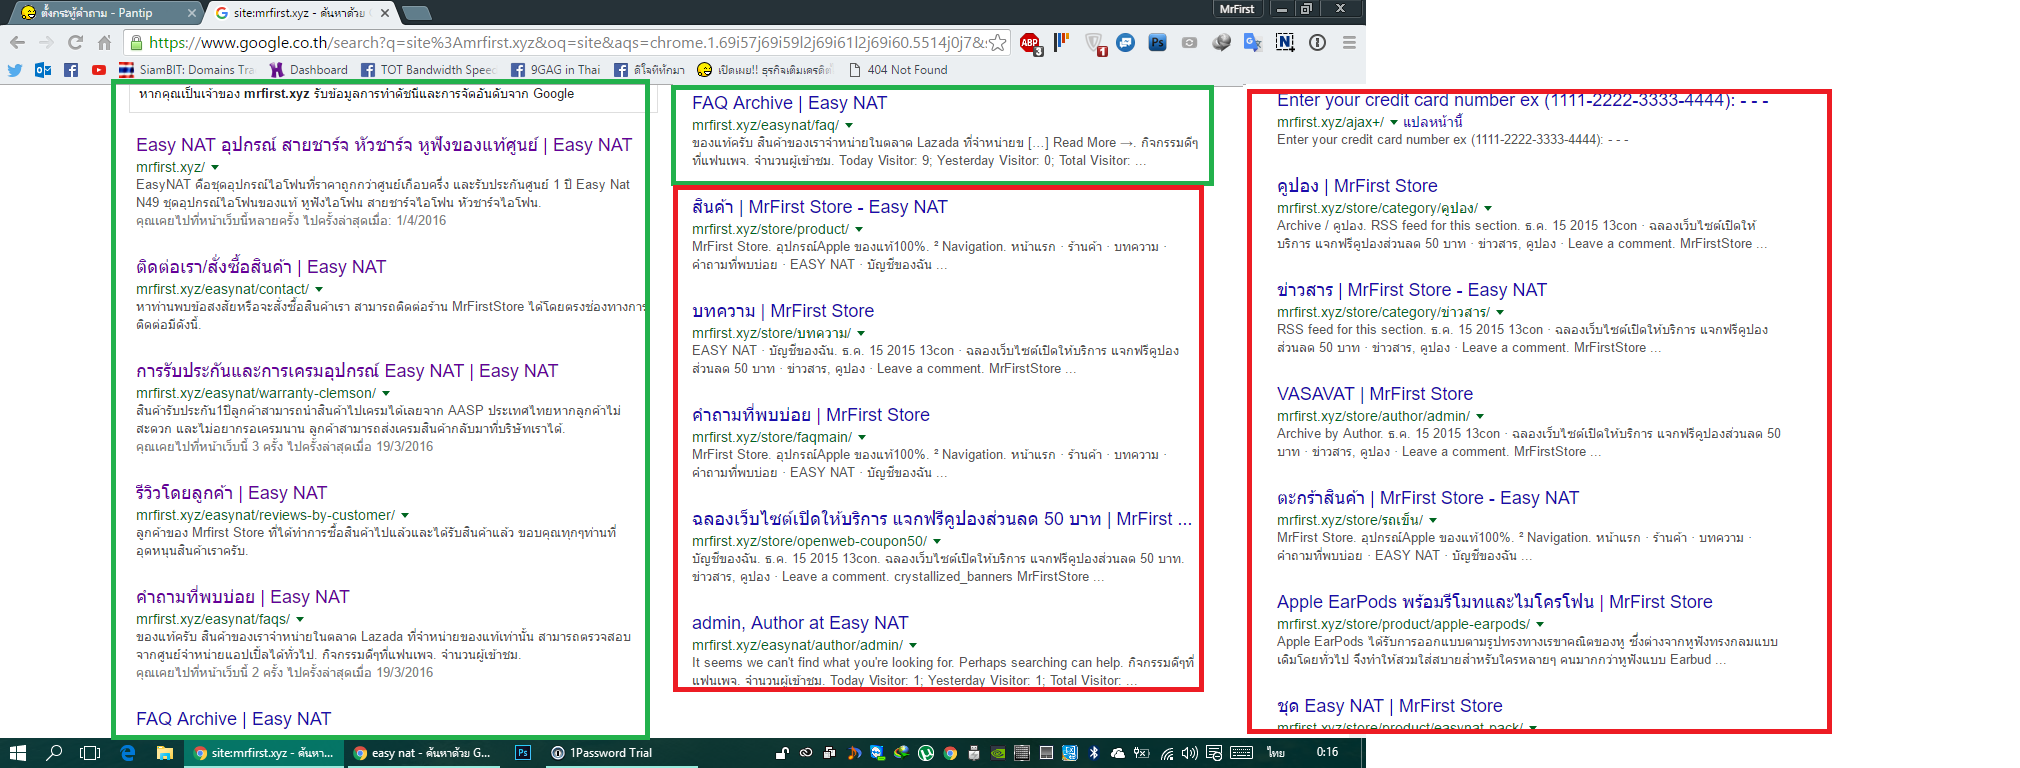
Task: Open the 'รีวิวโดยลูกค้า | Easy NAT' result
Action: 232,493
